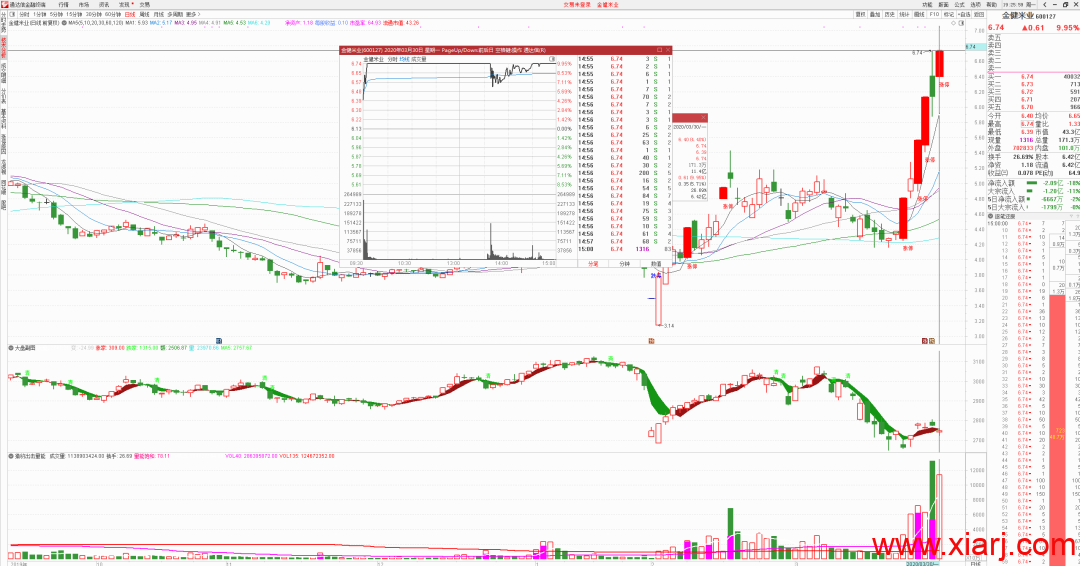1080x566 pixels.
Task: Click the 标记 toolbar button
Action: tap(949, 14)
